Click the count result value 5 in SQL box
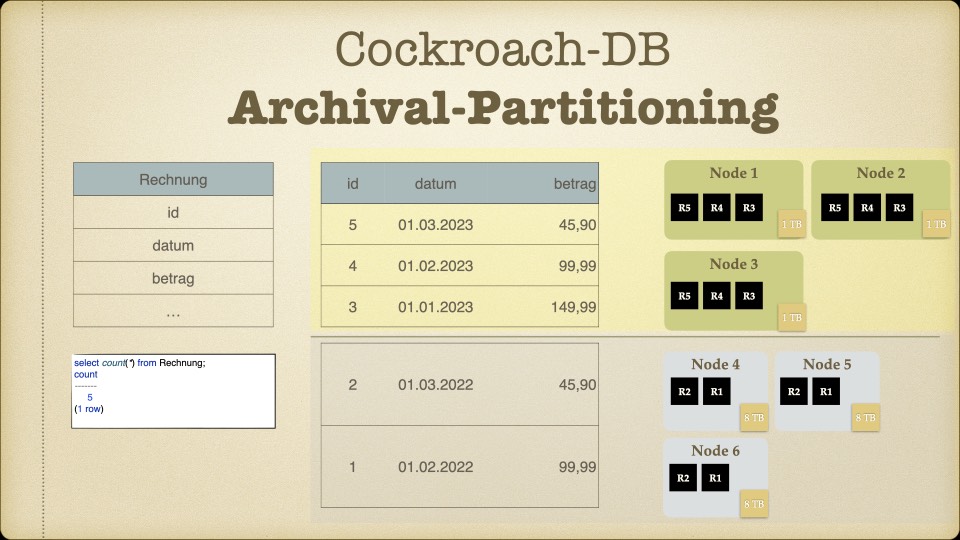960x540 pixels. [x=89, y=397]
